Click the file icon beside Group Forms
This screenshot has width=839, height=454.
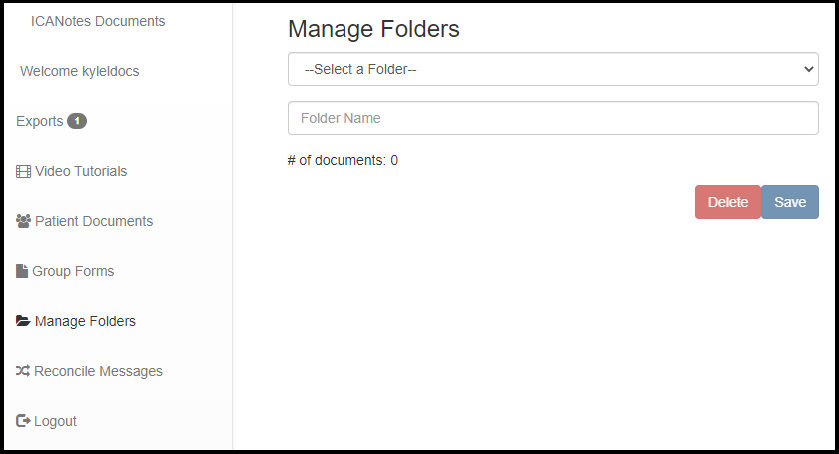pyautogui.click(x=22, y=271)
